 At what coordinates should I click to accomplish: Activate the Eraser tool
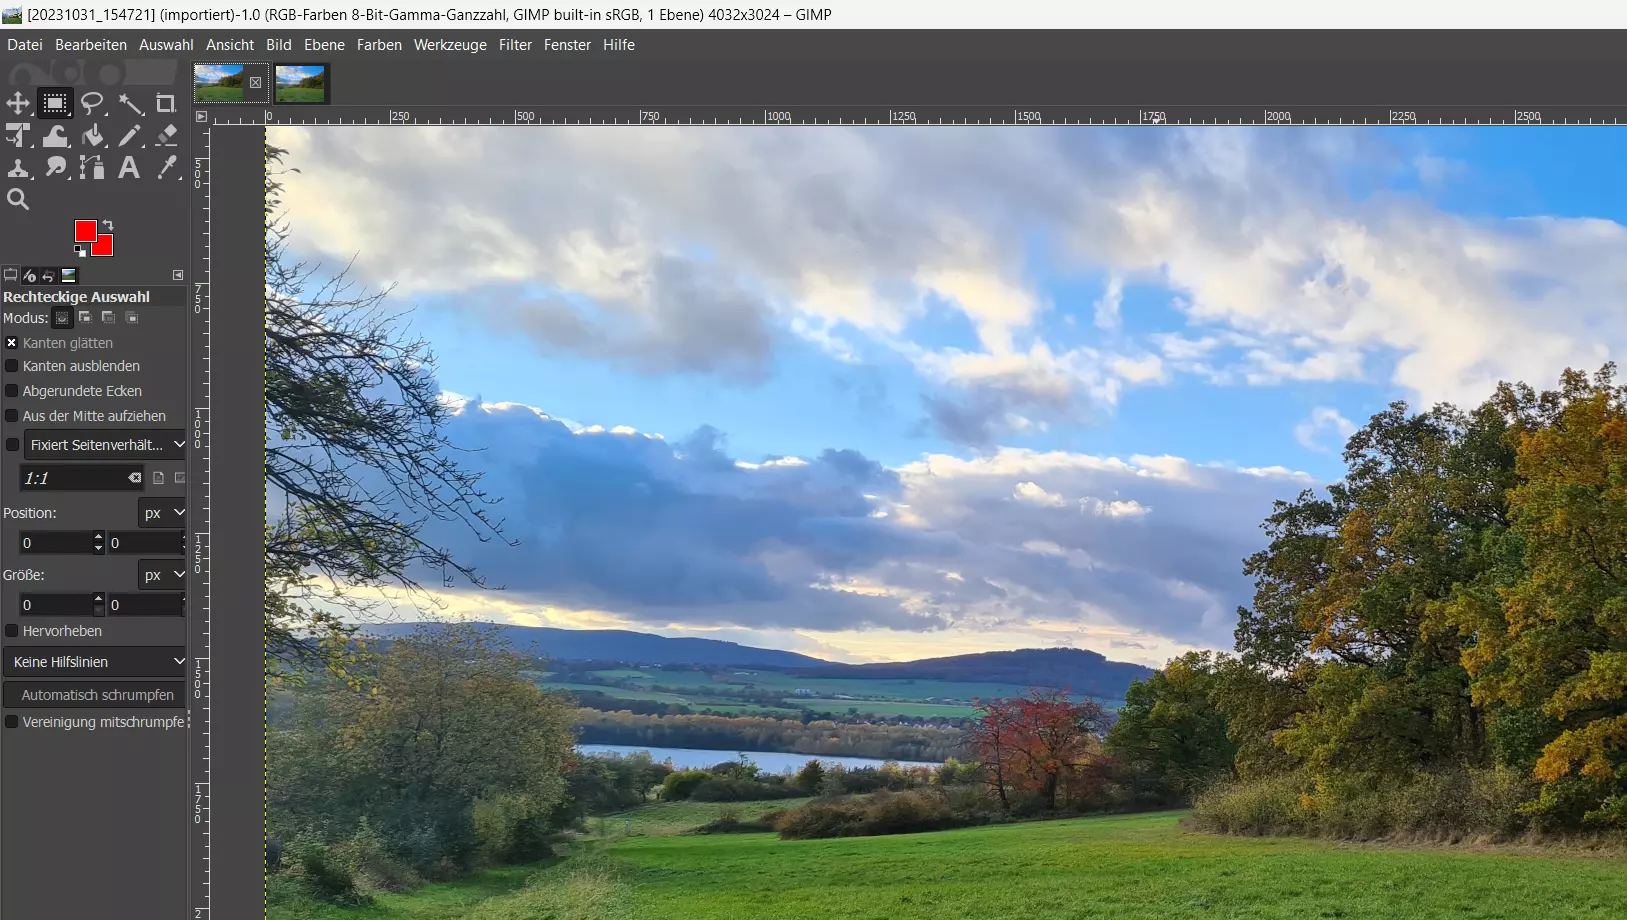click(166, 136)
